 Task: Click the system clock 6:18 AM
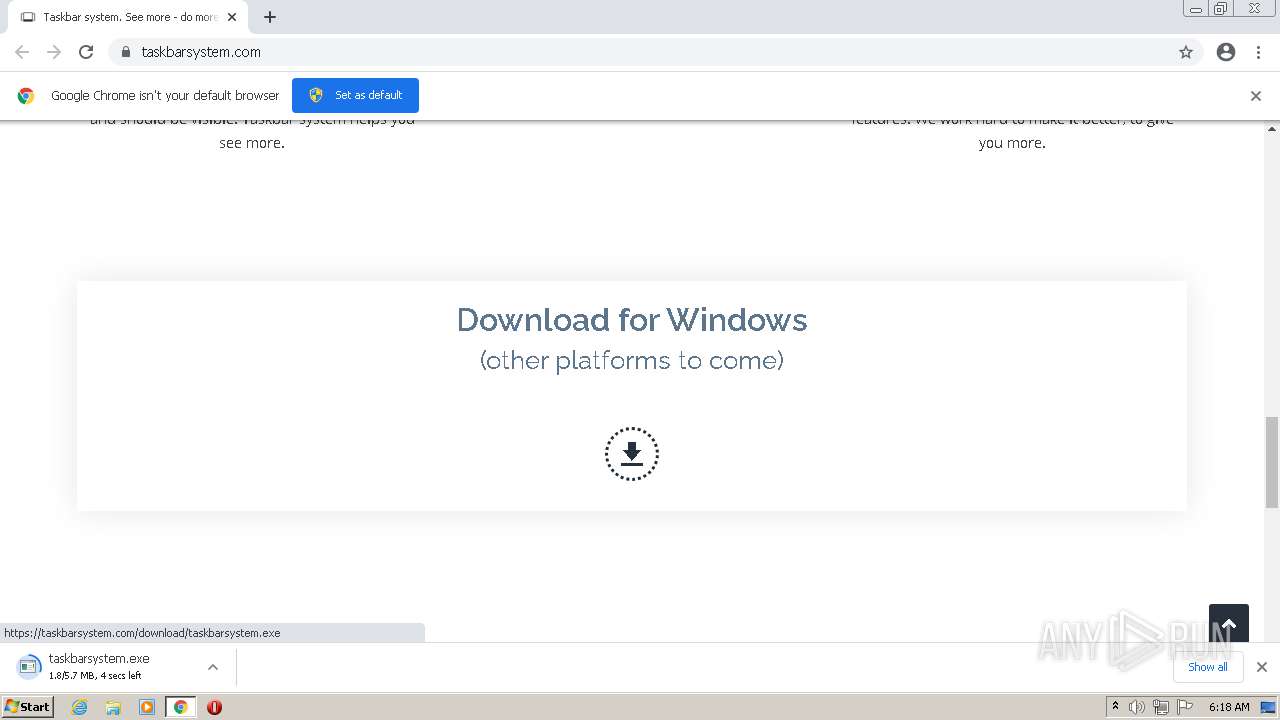click(x=1229, y=707)
